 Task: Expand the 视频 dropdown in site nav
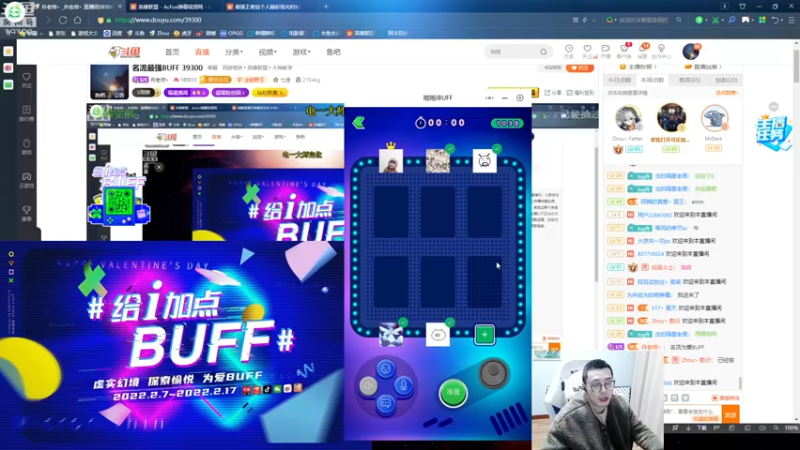[x=267, y=52]
